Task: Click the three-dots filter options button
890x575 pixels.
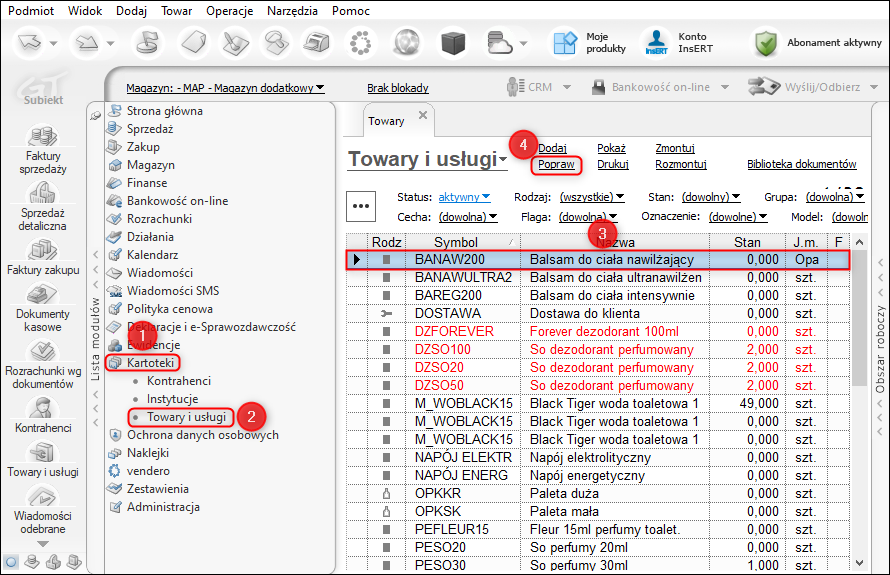Action: [x=360, y=205]
